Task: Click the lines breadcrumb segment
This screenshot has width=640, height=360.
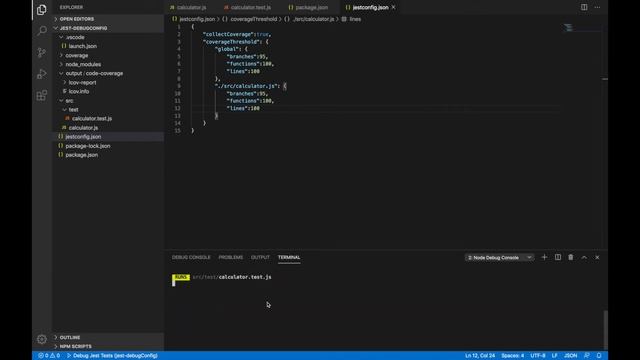Action: tap(351, 19)
